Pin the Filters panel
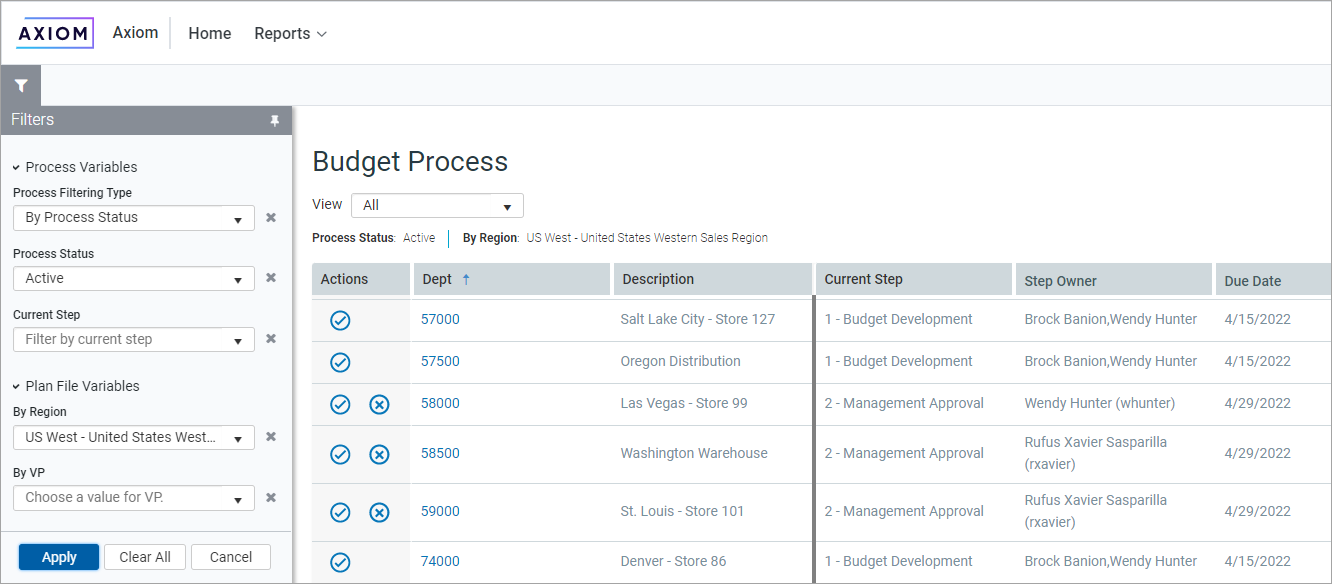Image resolution: width=1332 pixels, height=584 pixels. point(275,120)
